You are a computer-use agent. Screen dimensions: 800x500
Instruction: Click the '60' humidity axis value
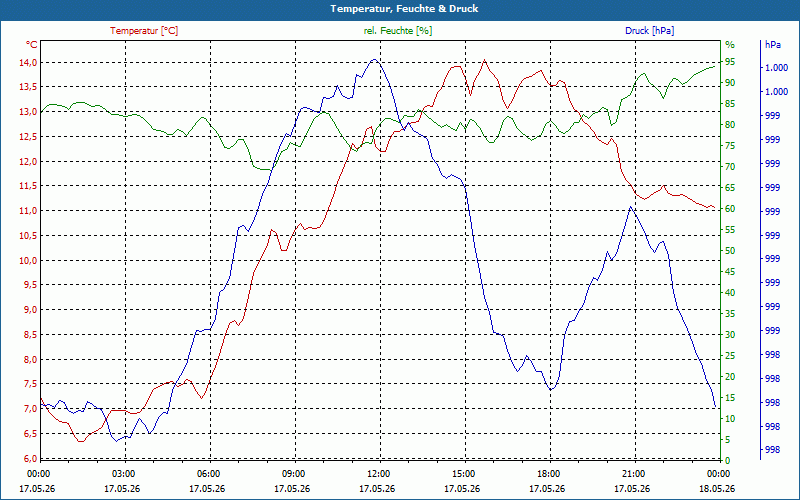click(x=730, y=209)
